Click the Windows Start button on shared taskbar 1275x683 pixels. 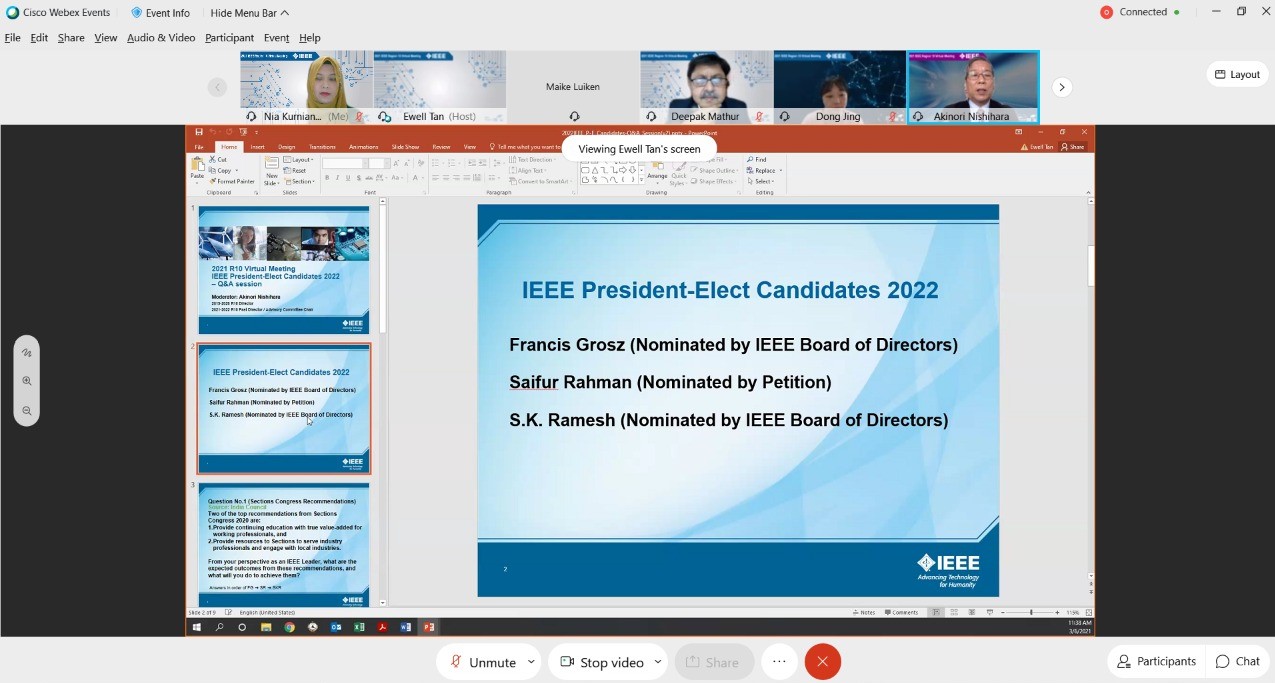pyautogui.click(x=197, y=627)
